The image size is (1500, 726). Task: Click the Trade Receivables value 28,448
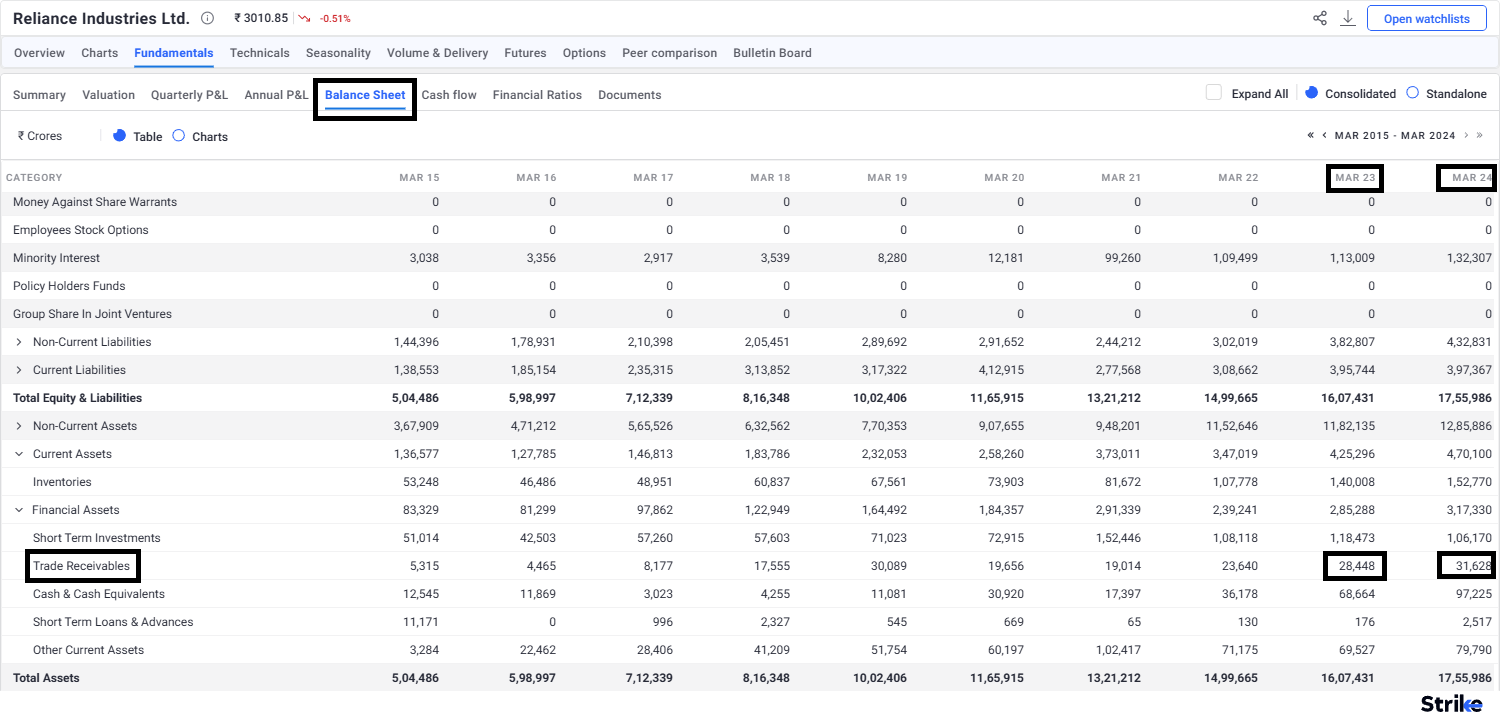[1355, 566]
